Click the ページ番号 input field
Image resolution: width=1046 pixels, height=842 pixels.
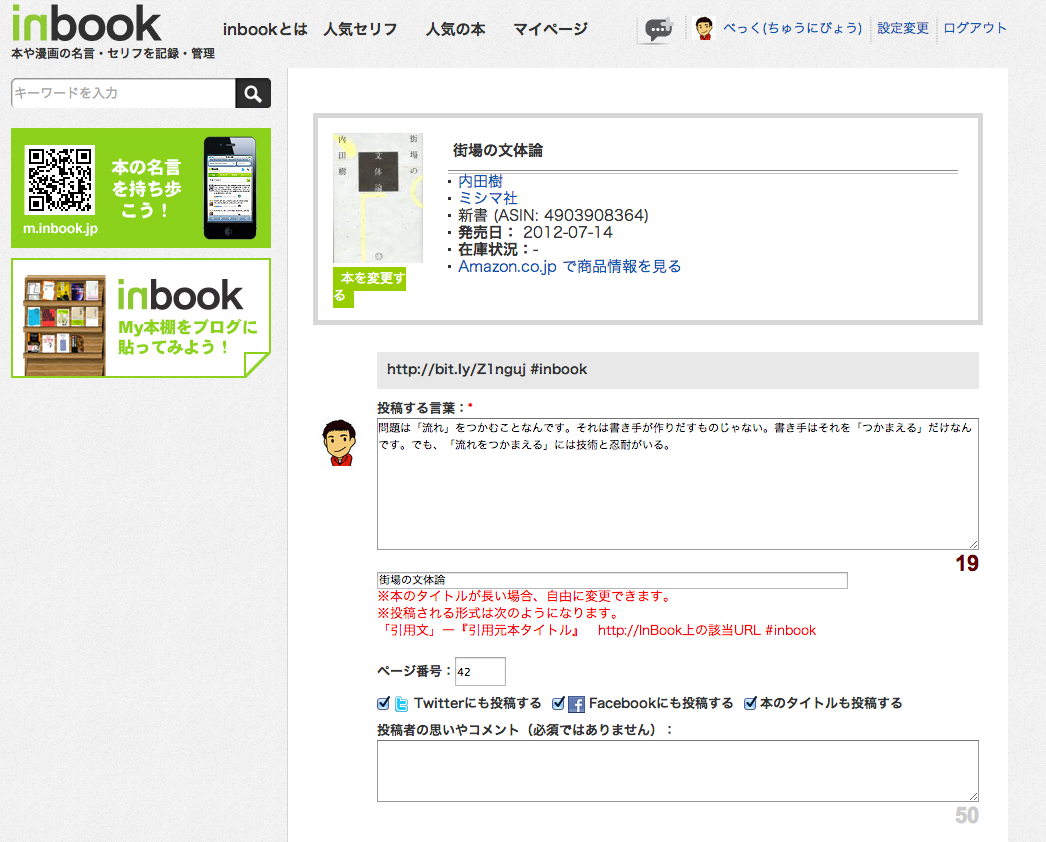tap(480, 671)
